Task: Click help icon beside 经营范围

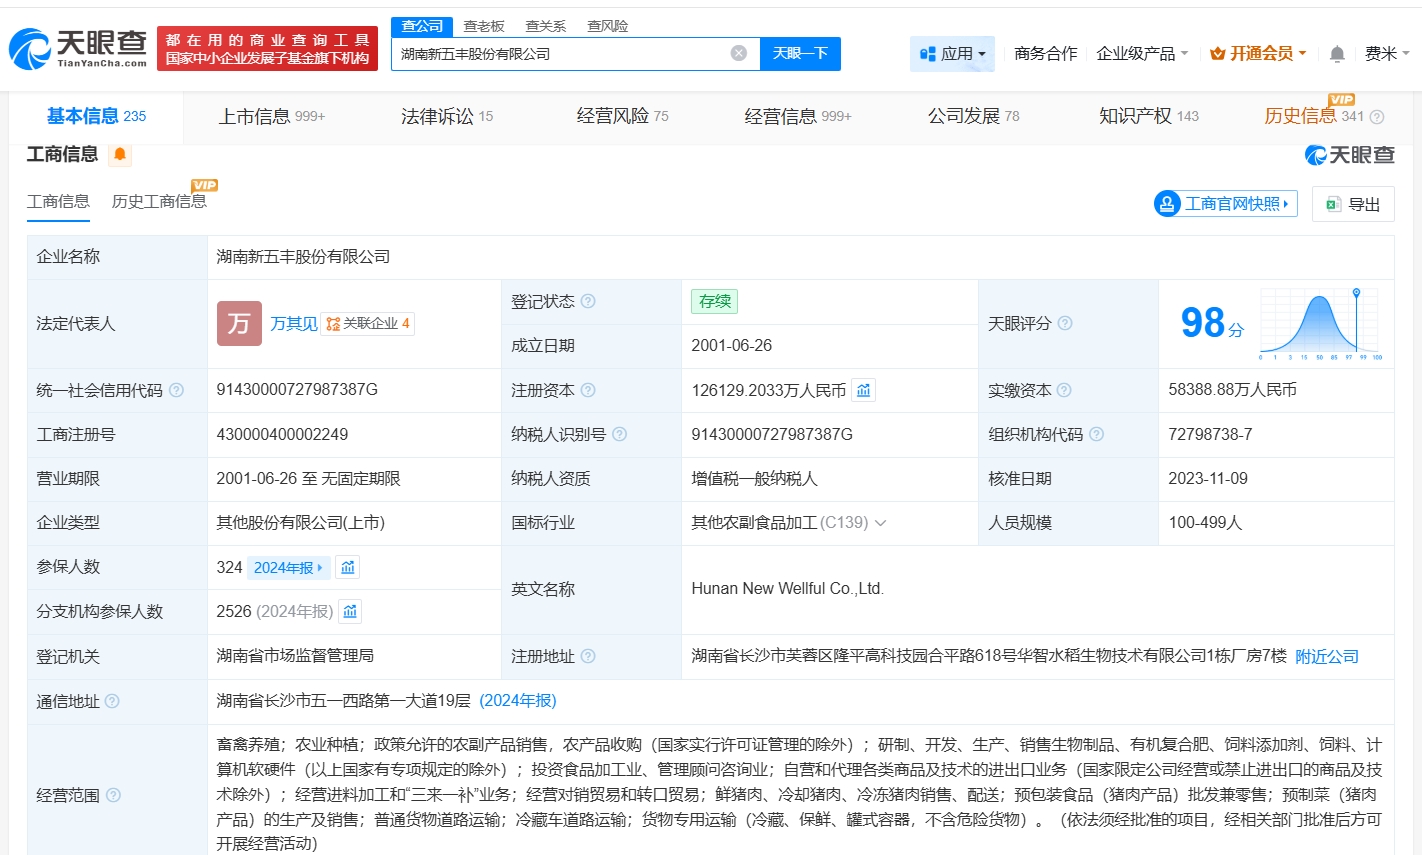Action: click(113, 795)
